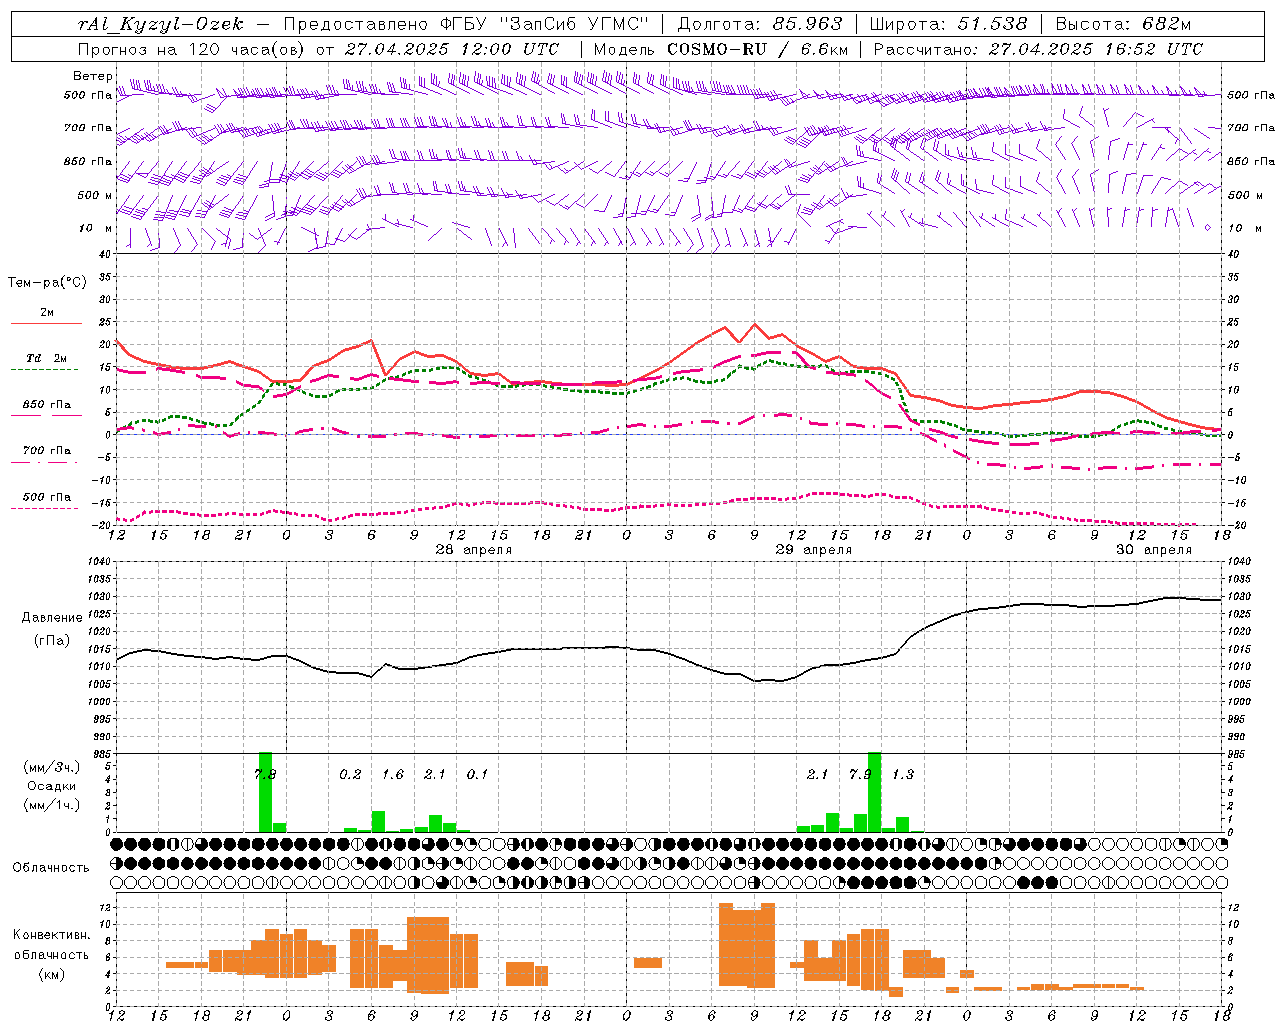Click the tall green bar under 7.9
Image resolution: width=1280 pixels, height=1024 pixels.
tap(875, 792)
